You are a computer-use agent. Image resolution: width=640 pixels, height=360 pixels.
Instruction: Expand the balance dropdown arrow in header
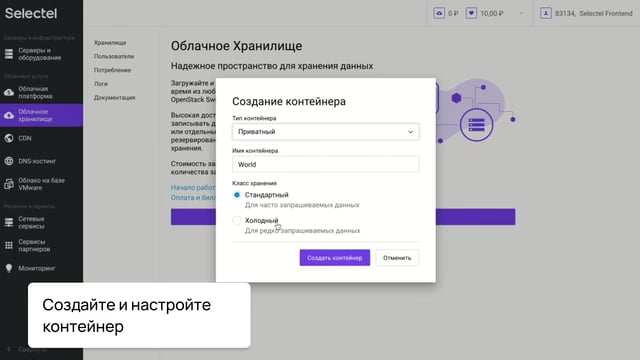coord(521,13)
